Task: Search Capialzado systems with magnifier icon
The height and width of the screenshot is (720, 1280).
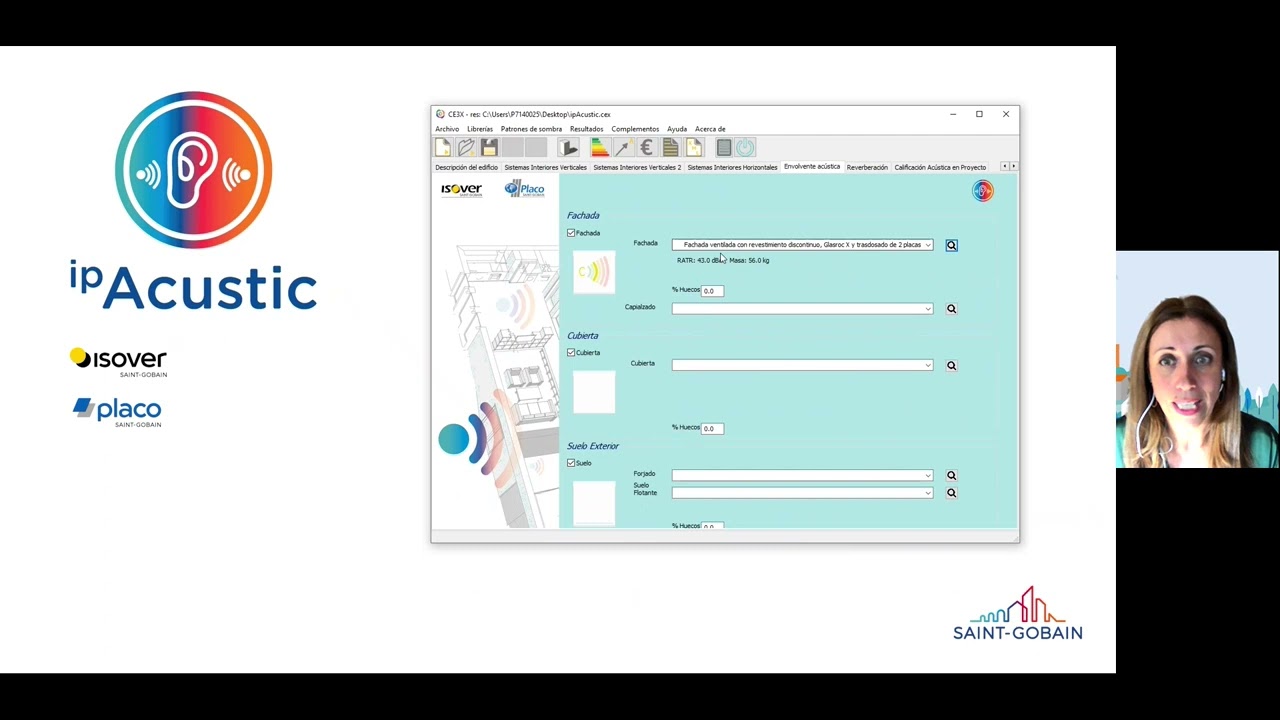Action: (951, 309)
